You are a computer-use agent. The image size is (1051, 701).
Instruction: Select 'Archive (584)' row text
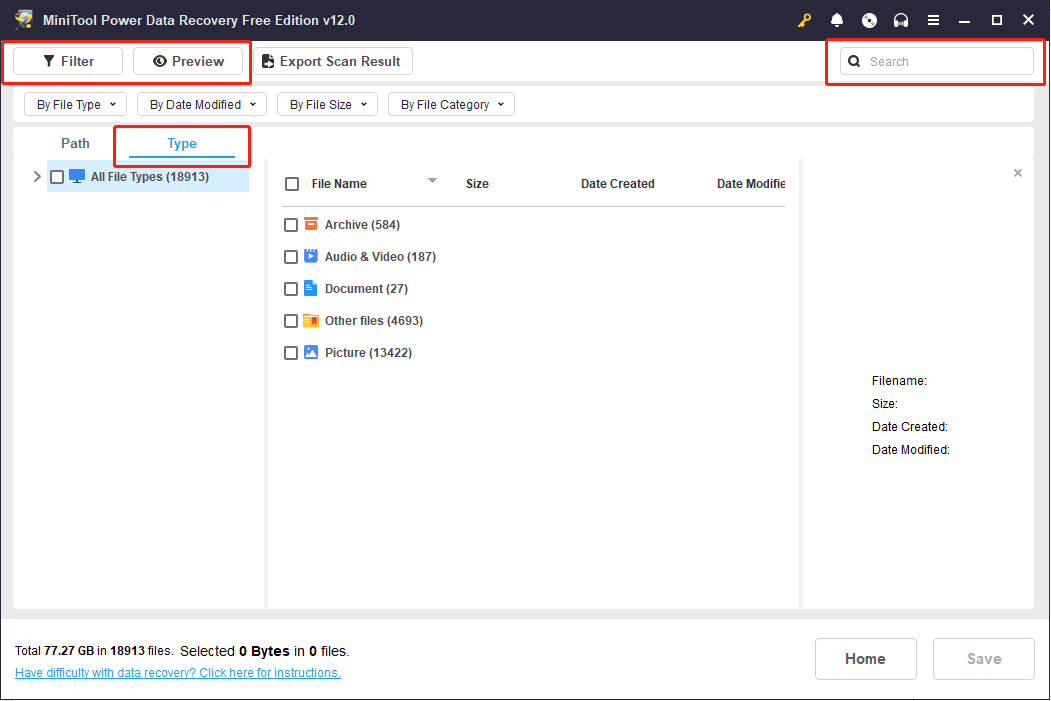(362, 225)
